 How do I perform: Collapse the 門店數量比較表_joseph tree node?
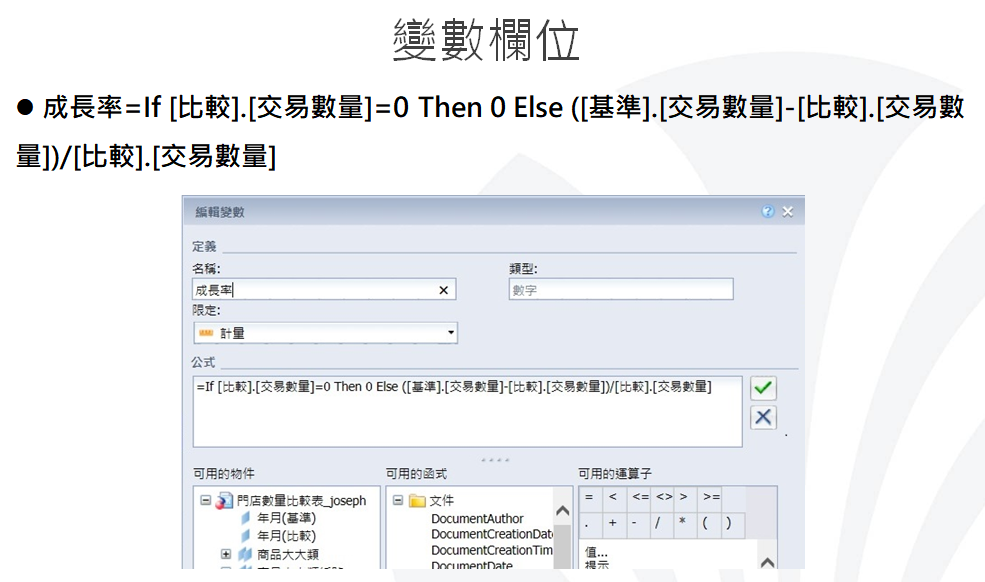(205, 500)
